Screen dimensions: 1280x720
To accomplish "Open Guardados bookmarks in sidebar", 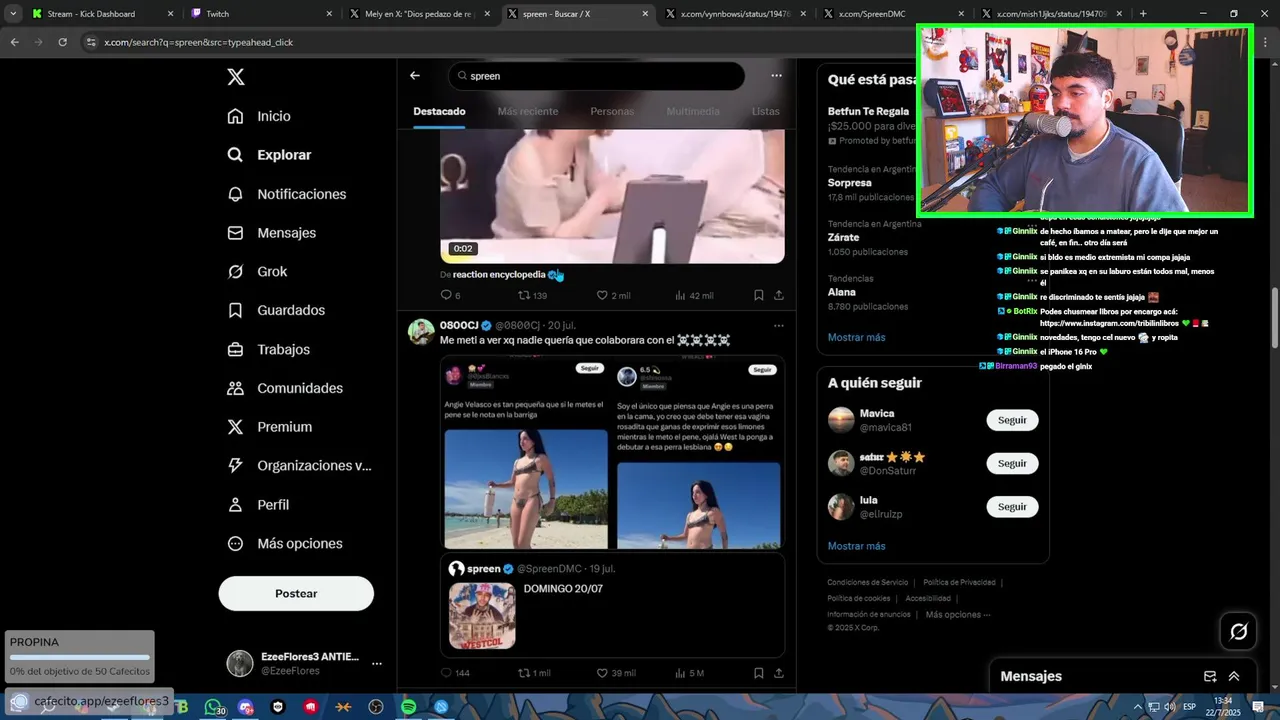I will click(276, 310).
